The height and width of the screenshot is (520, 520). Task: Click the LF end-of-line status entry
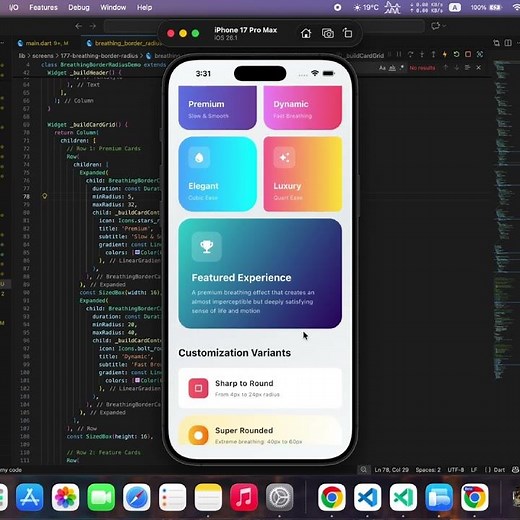[x=474, y=470]
